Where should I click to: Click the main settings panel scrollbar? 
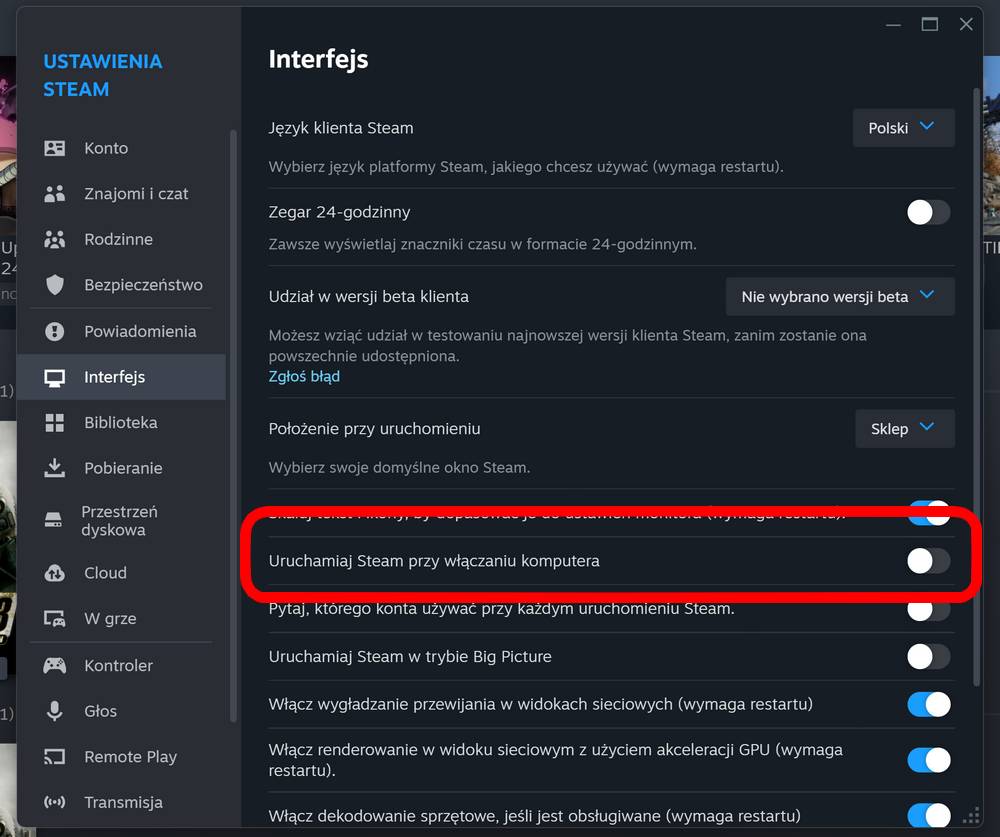tap(976, 387)
